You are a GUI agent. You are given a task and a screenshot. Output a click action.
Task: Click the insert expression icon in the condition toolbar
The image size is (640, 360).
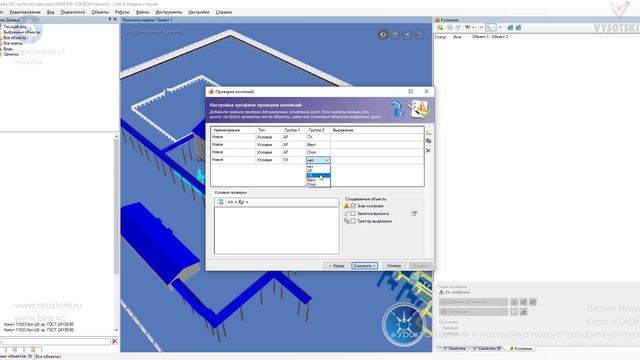[x=221, y=202]
